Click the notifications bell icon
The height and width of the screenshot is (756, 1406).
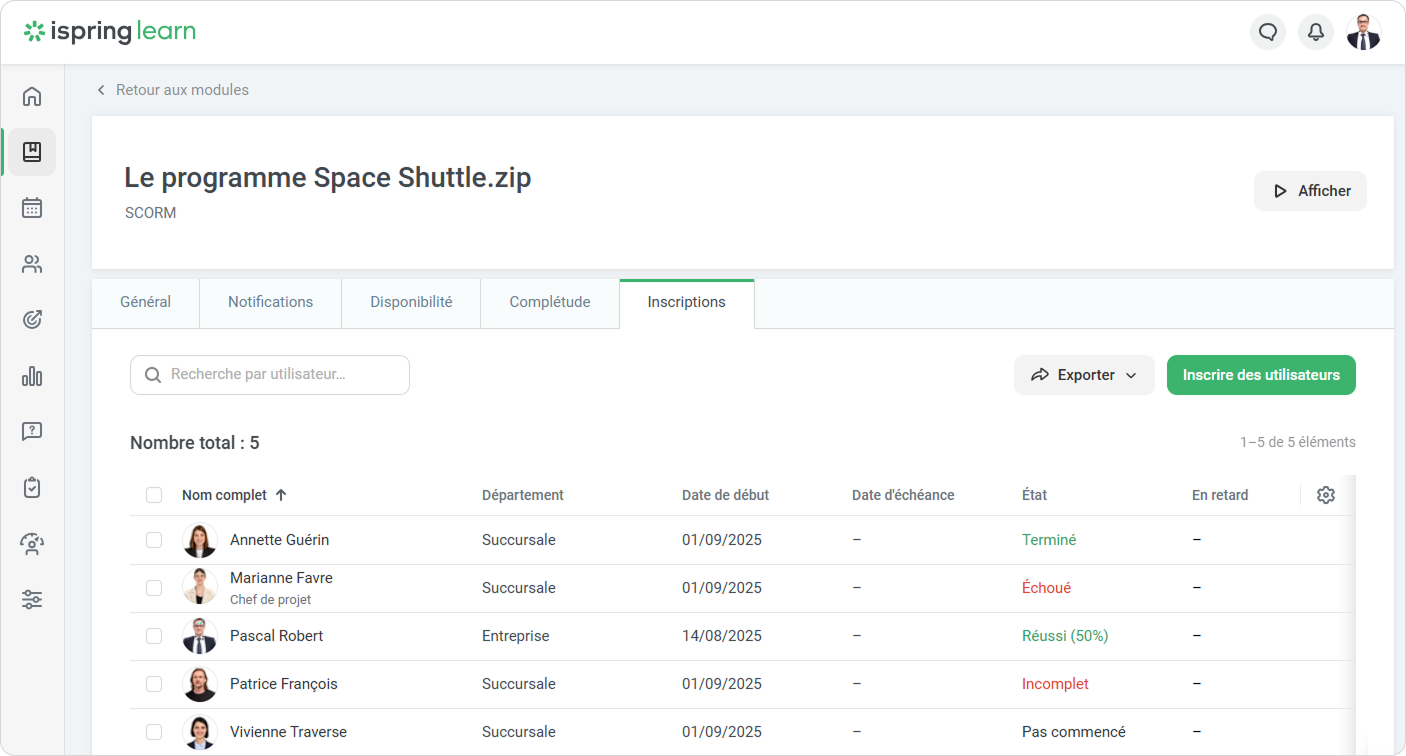[1316, 32]
